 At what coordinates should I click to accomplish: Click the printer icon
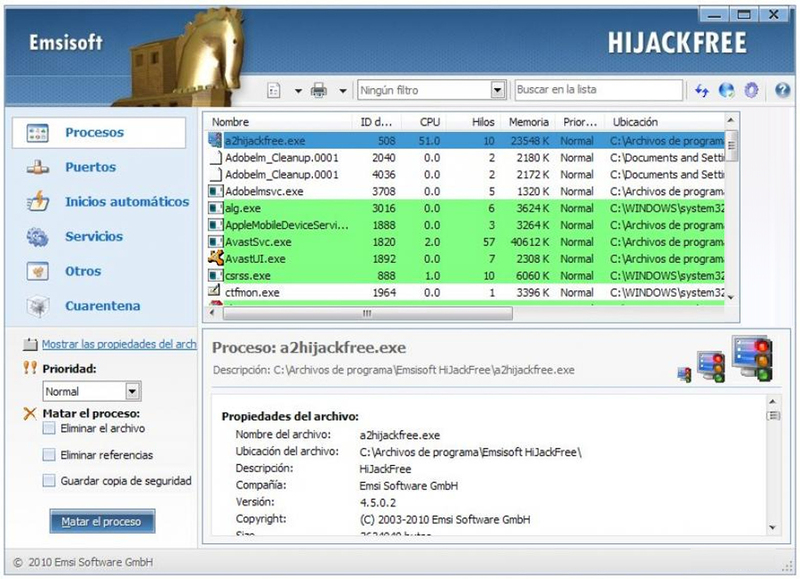coord(319,91)
